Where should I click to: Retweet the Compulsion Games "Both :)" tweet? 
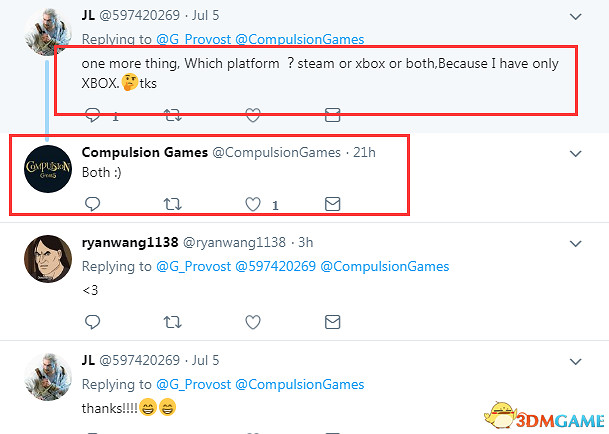pyautogui.click(x=172, y=204)
